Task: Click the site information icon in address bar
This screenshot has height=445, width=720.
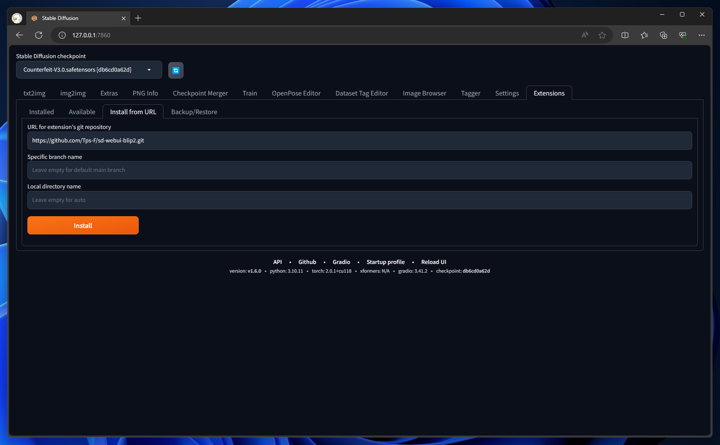Action: 62,35
